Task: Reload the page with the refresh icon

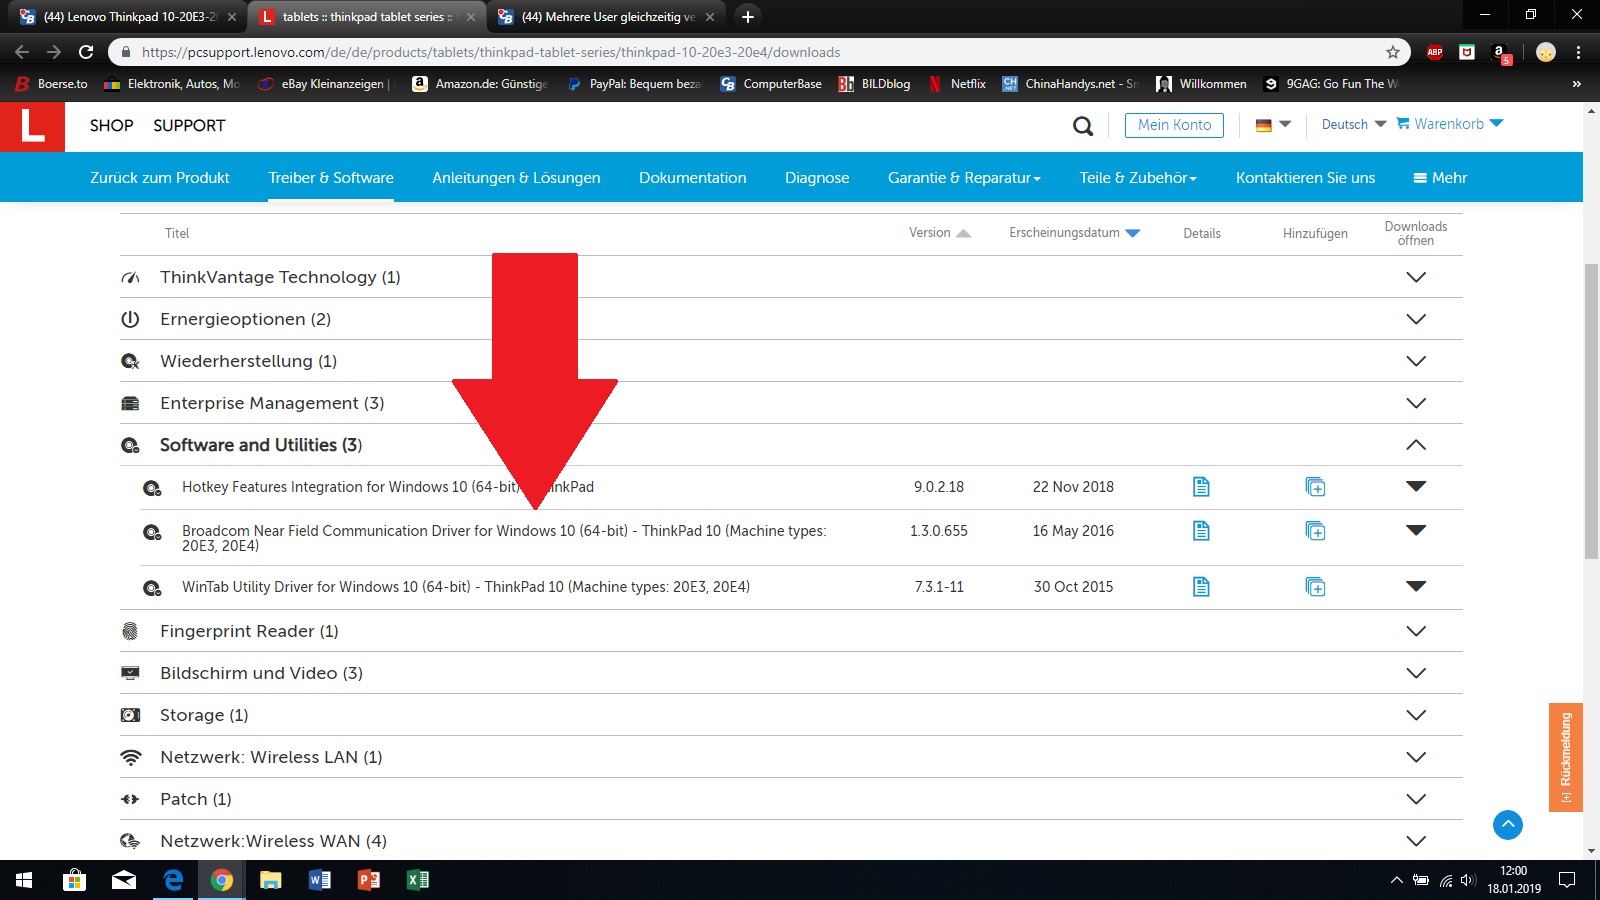Action: tap(86, 52)
